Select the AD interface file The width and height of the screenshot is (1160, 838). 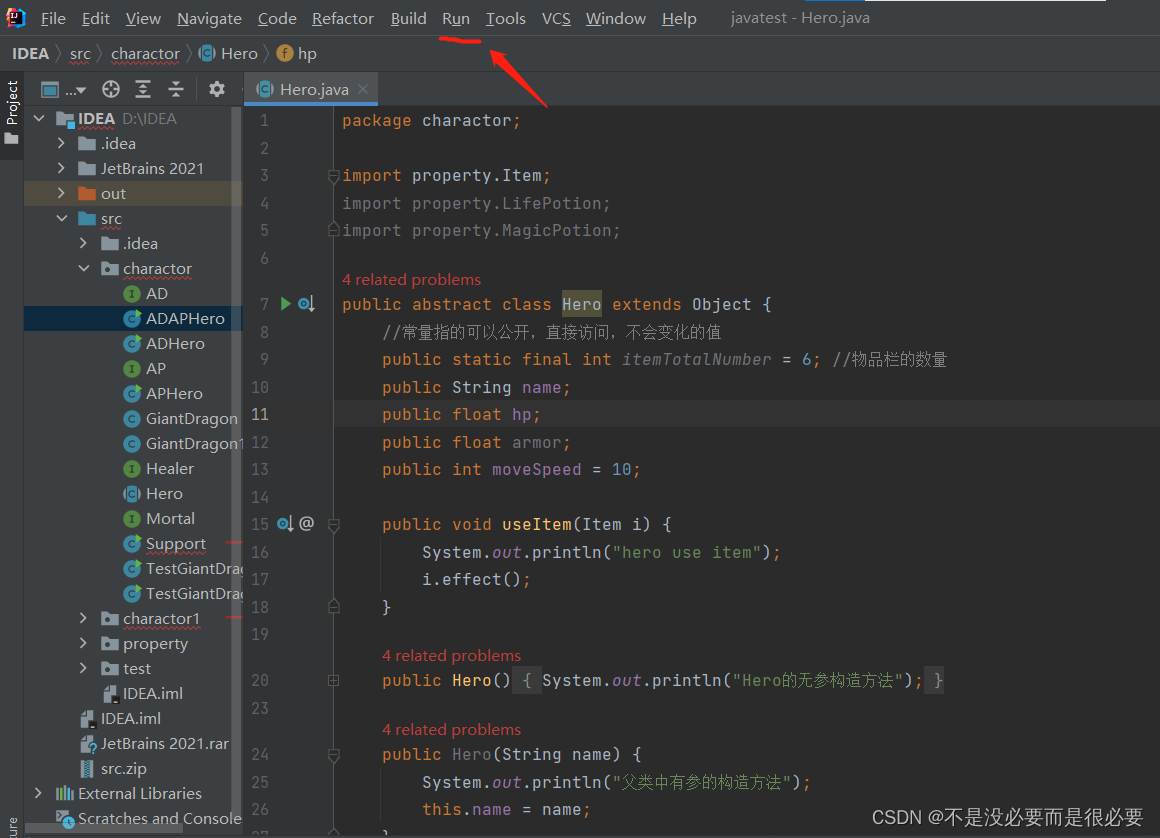[x=146, y=294]
